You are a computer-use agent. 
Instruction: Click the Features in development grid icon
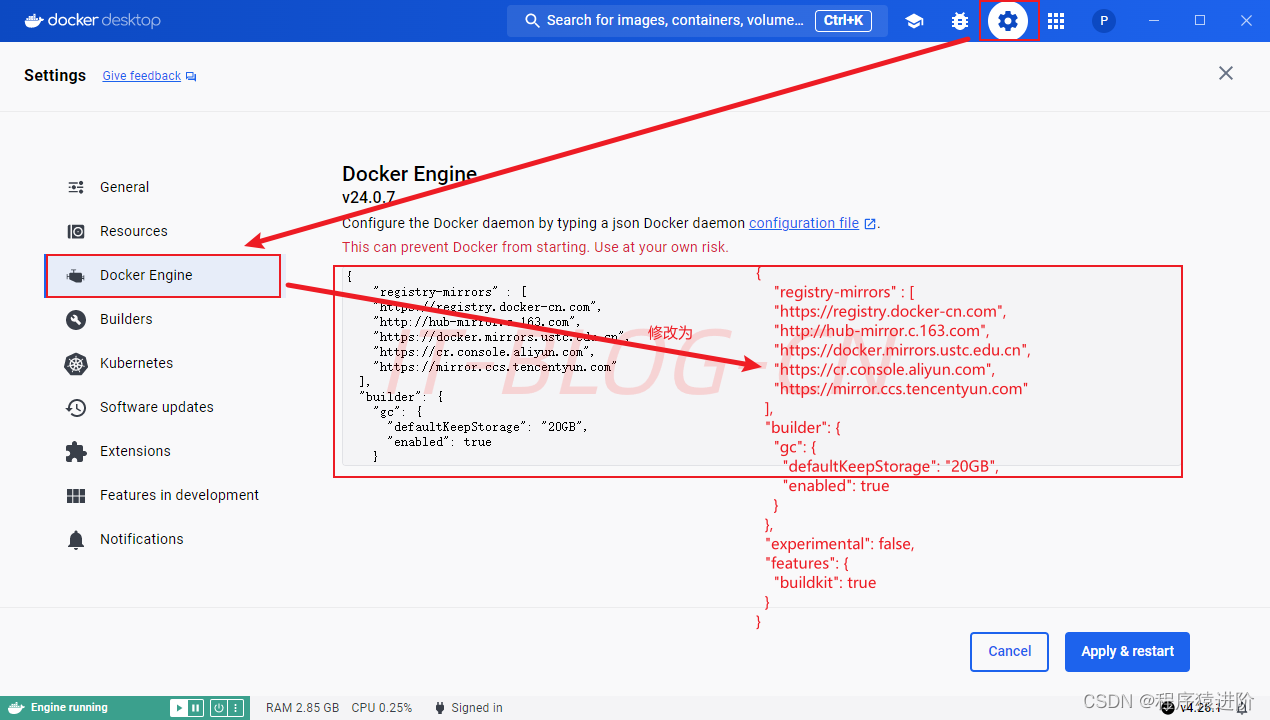tap(76, 496)
